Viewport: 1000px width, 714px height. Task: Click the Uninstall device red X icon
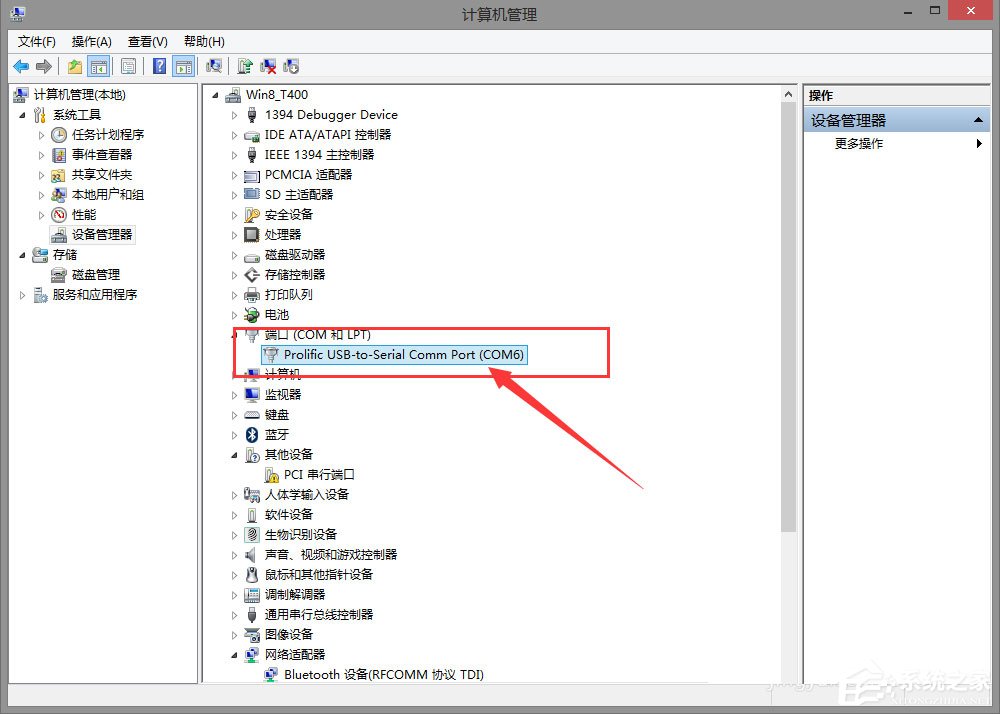(268, 66)
